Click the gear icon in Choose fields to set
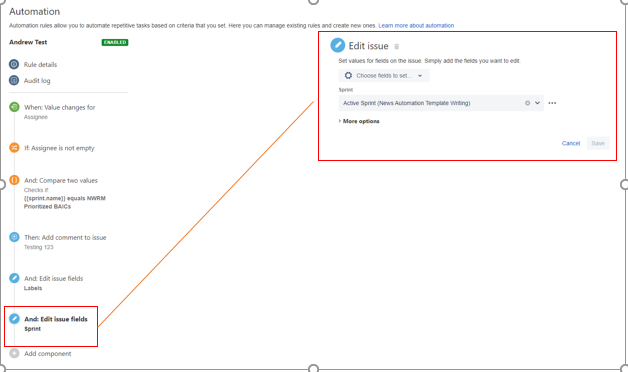 (348, 75)
